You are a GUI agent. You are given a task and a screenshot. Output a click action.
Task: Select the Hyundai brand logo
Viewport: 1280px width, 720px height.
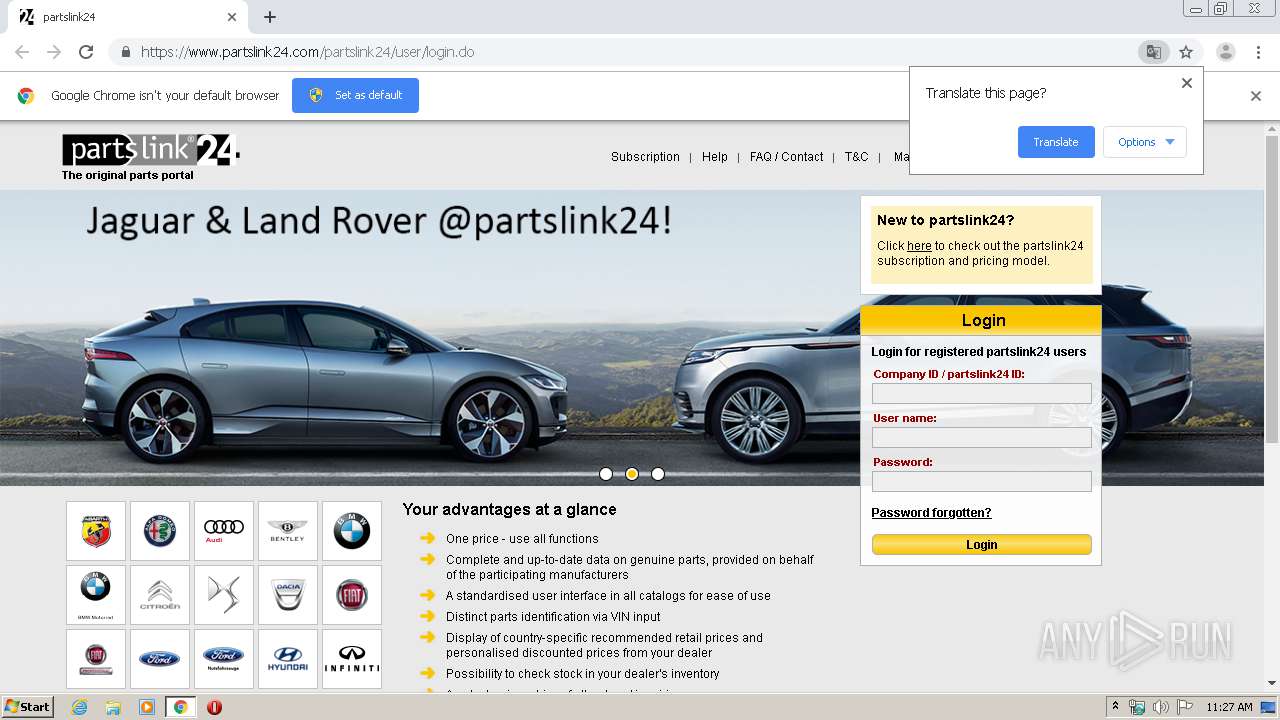288,659
